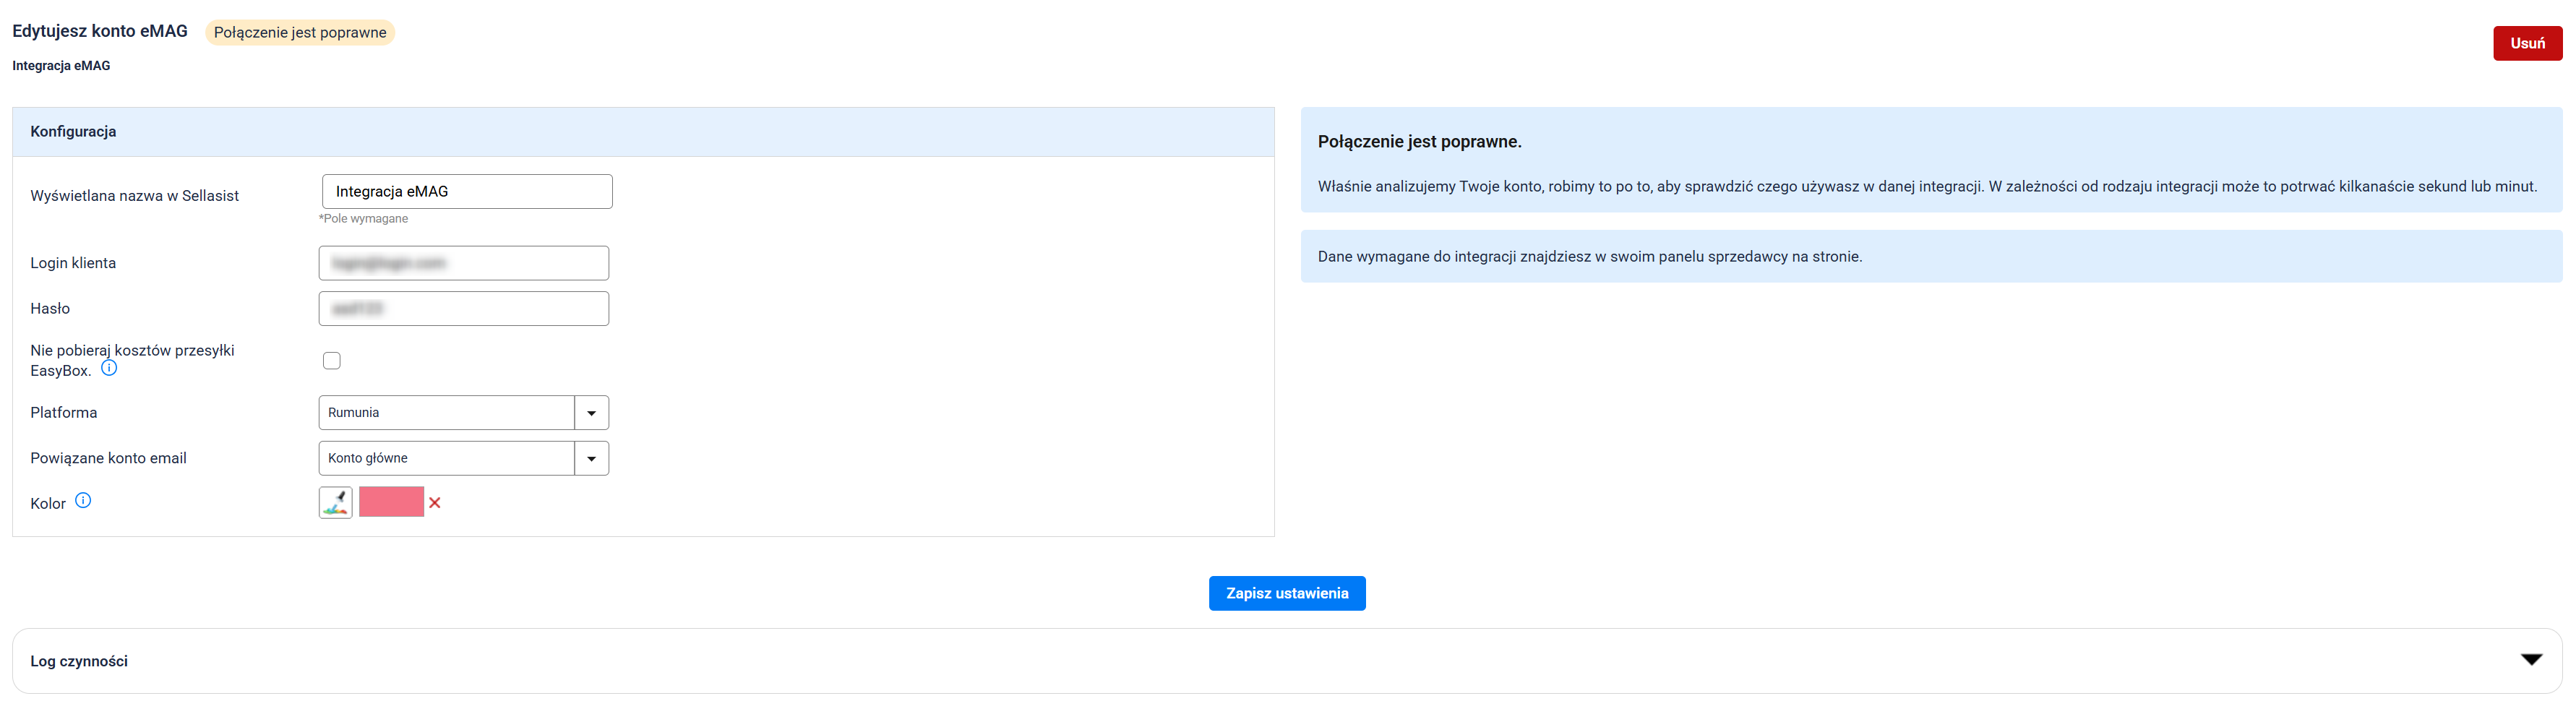Click the Log czynności section title
The height and width of the screenshot is (709, 2576).
(x=79, y=661)
